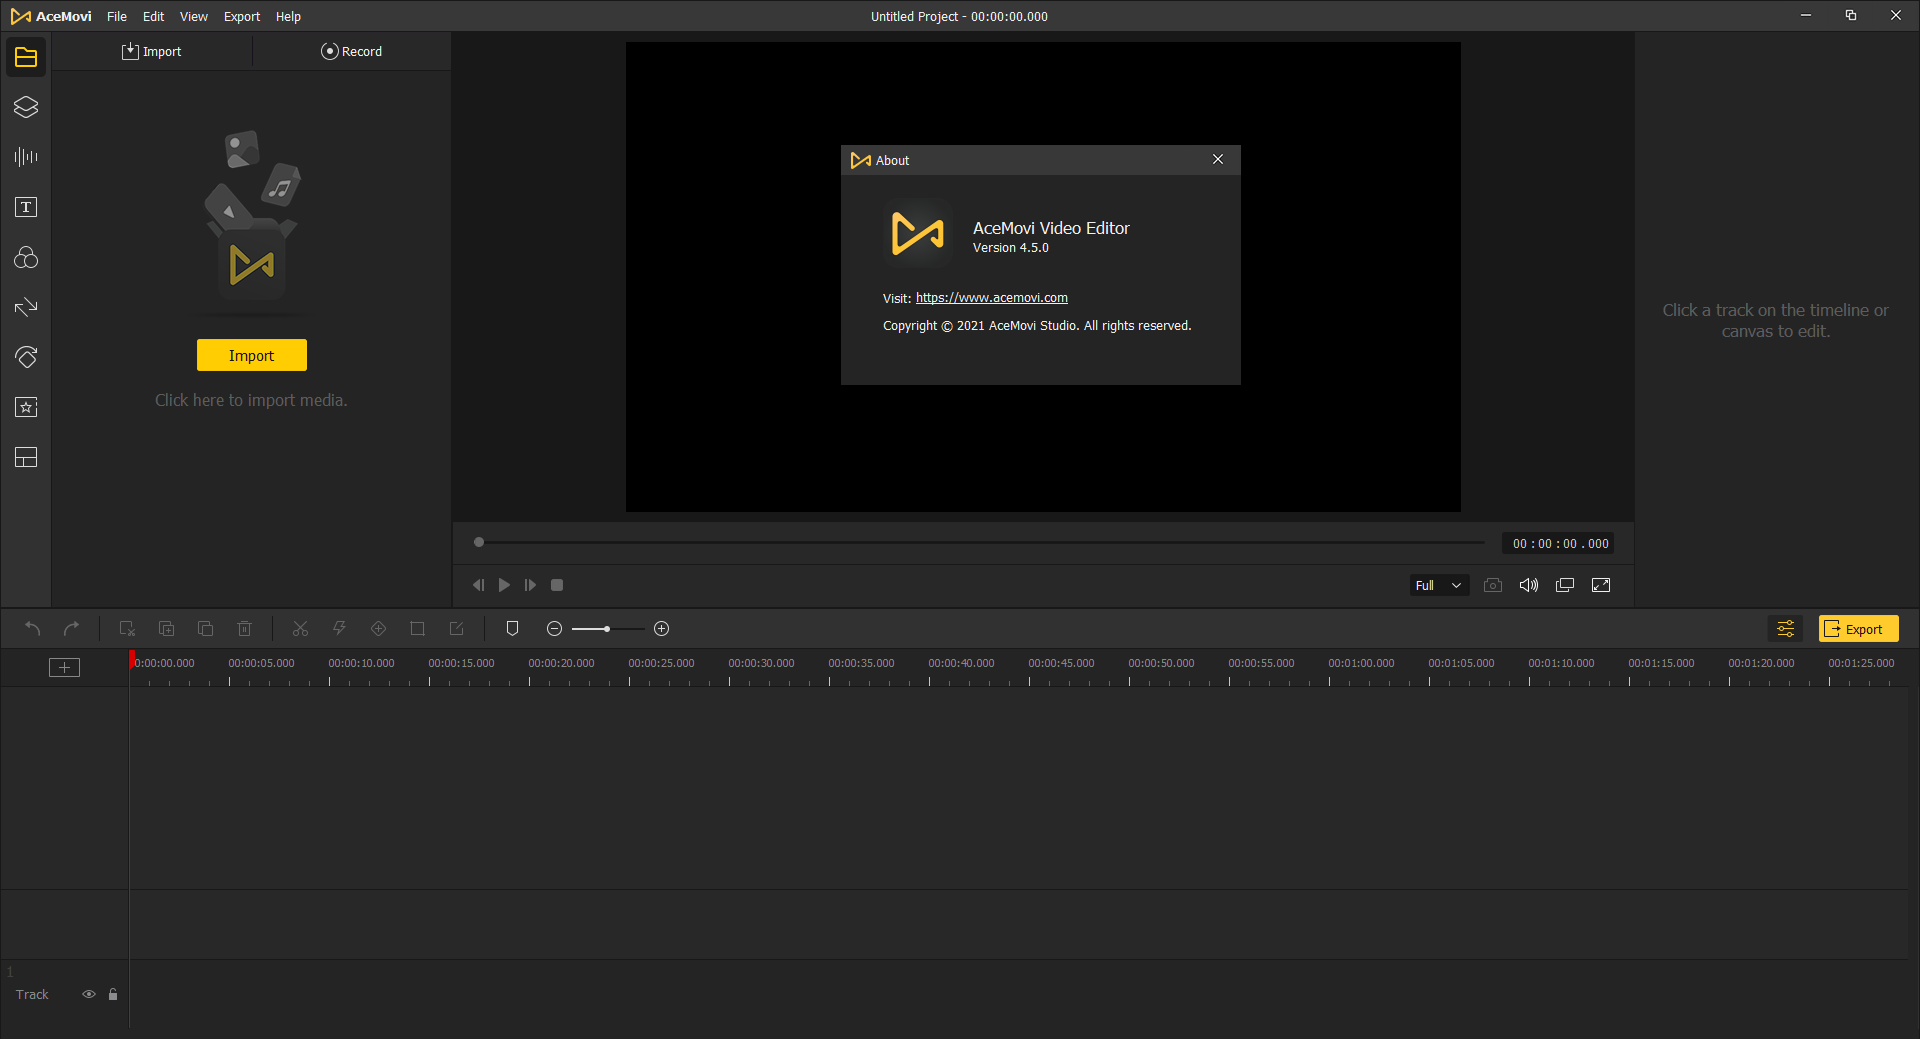Click the timeline zoom slider handle

tap(606, 629)
